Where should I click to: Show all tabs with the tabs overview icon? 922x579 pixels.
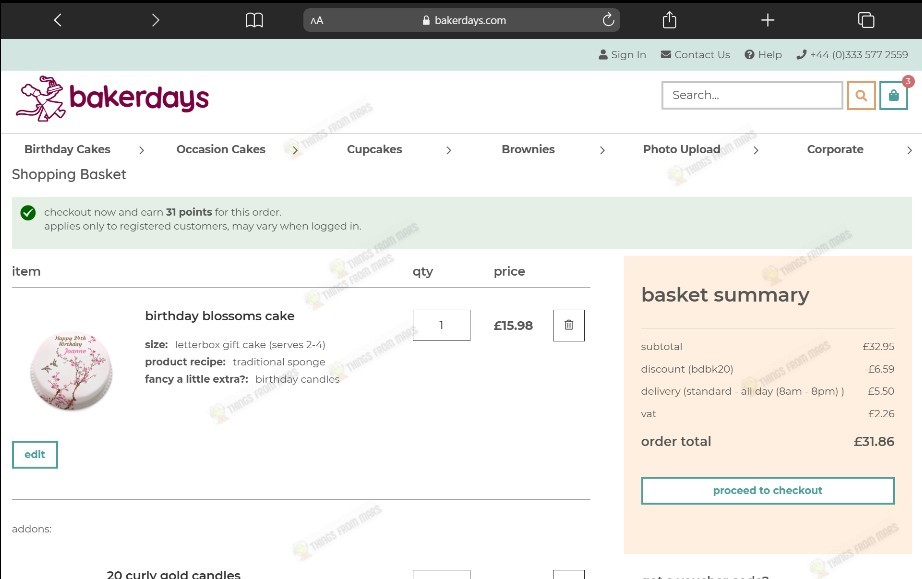(866, 20)
